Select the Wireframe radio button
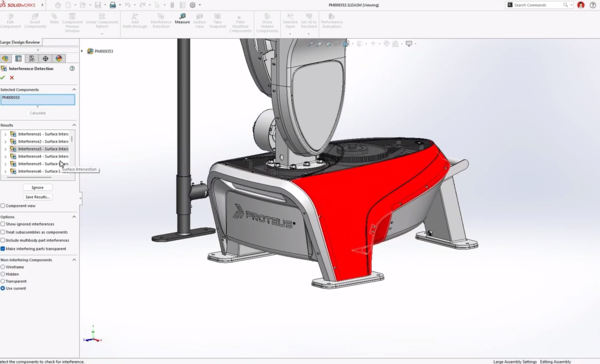Viewport: 600px width, 364px height. tap(3, 267)
